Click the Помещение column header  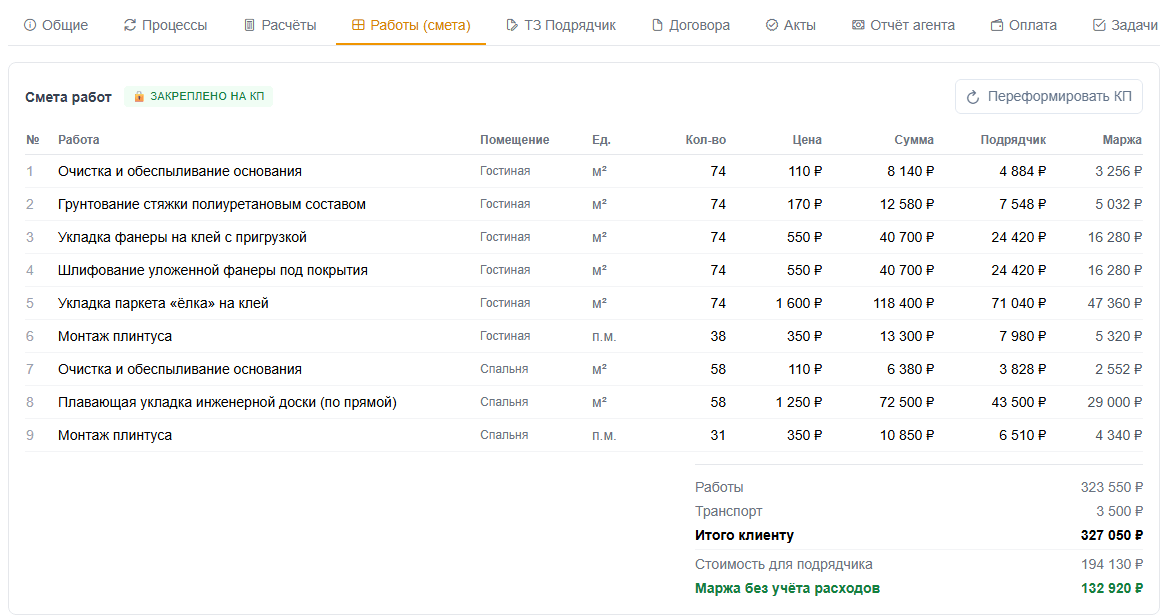tap(515, 140)
